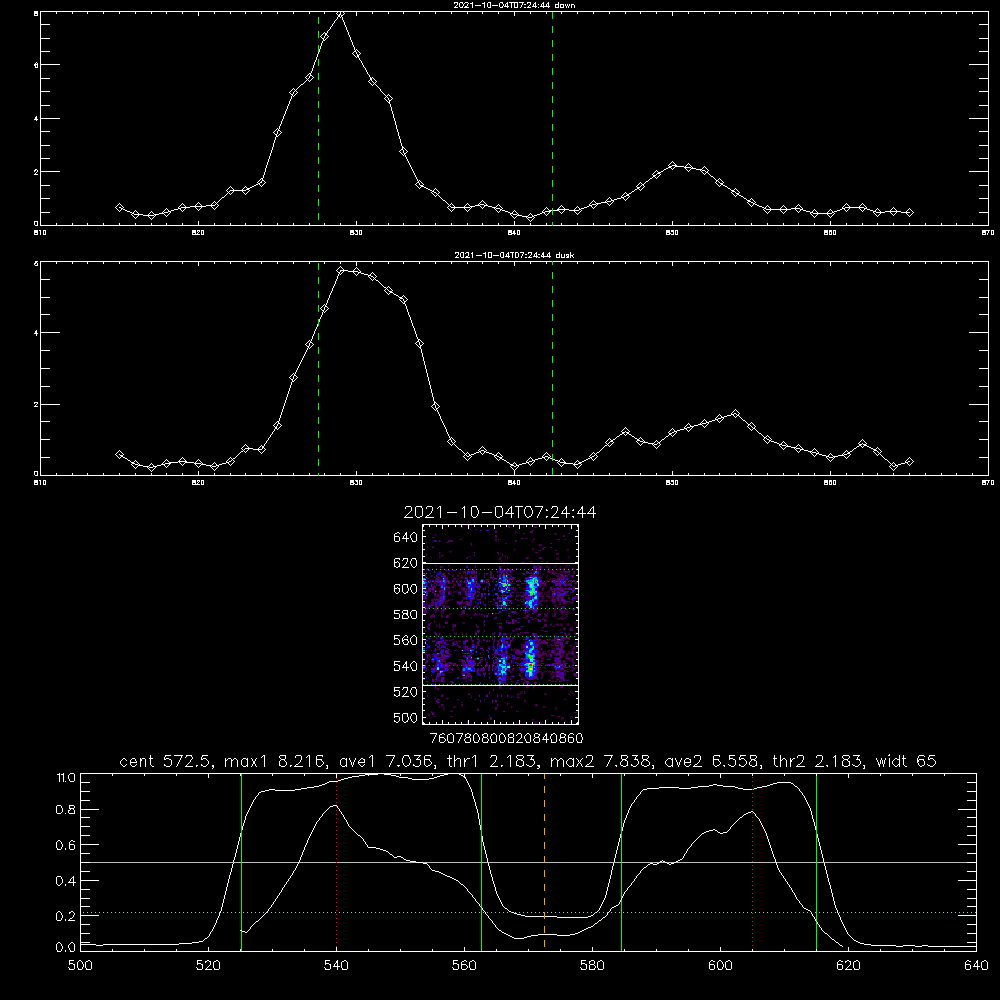Click the highest peak data point in the dawn plot
Viewport: 1000px width, 1000px height.
point(341,13)
